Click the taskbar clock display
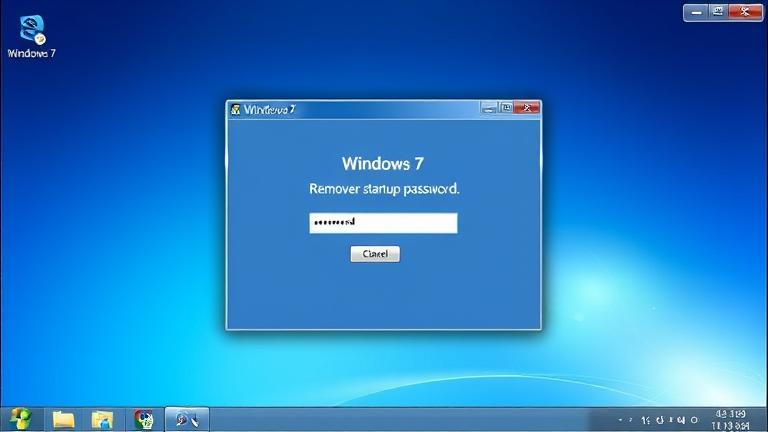 point(730,420)
